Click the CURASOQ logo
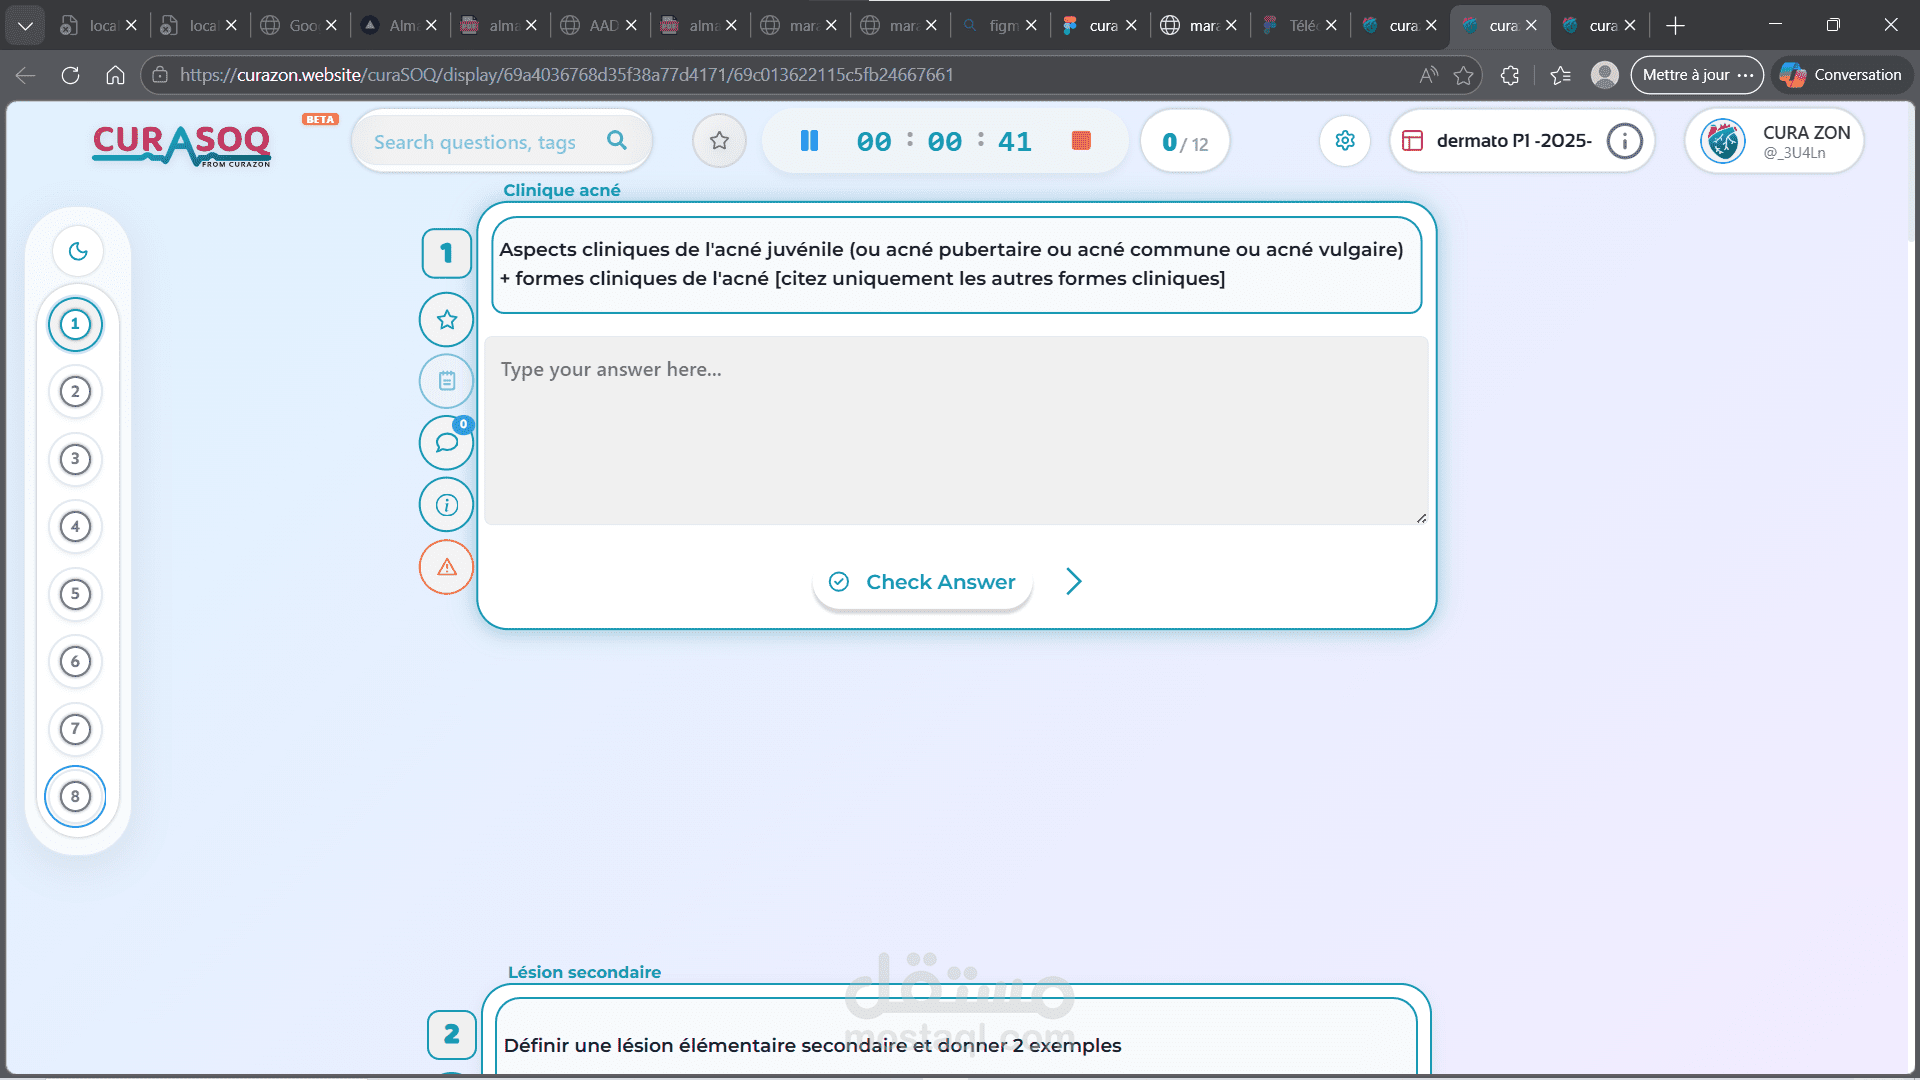The height and width of the screenshot is (1080, 1920). tap(181, 144)
